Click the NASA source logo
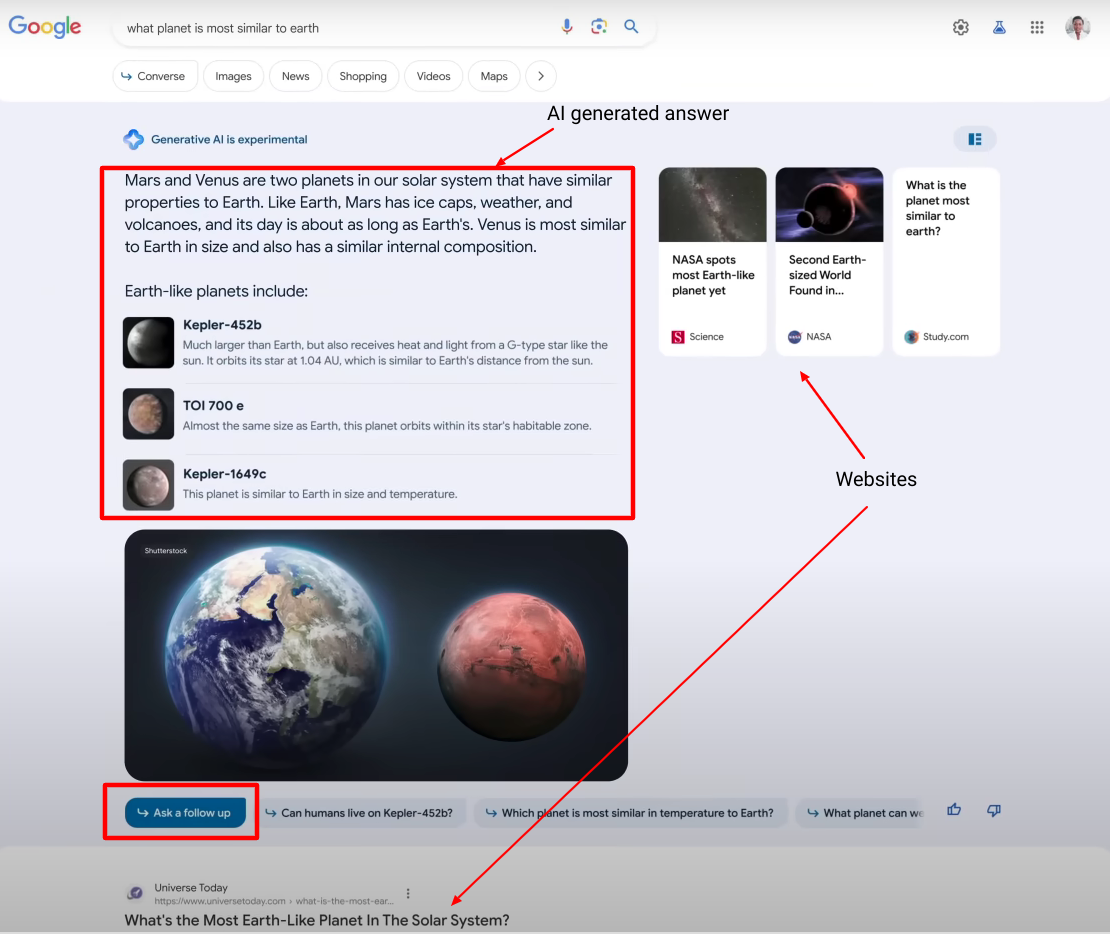The height and width of the screenshot is (934, 1110). point(794,337)
